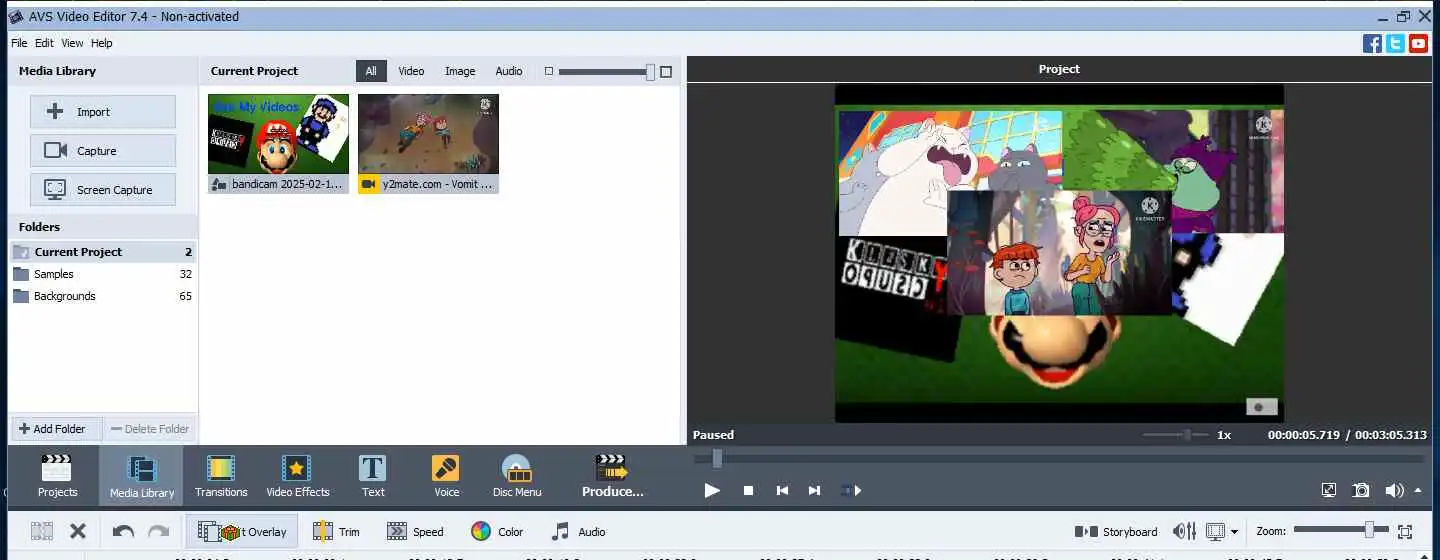Adjust the playback speed slider

click(1175, 435)
